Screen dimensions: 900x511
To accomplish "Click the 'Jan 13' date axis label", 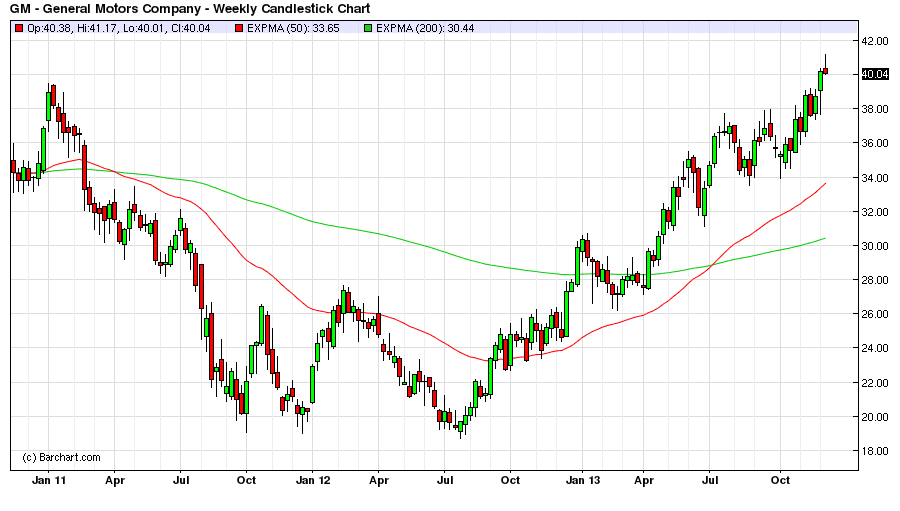I will click(583, 480).
